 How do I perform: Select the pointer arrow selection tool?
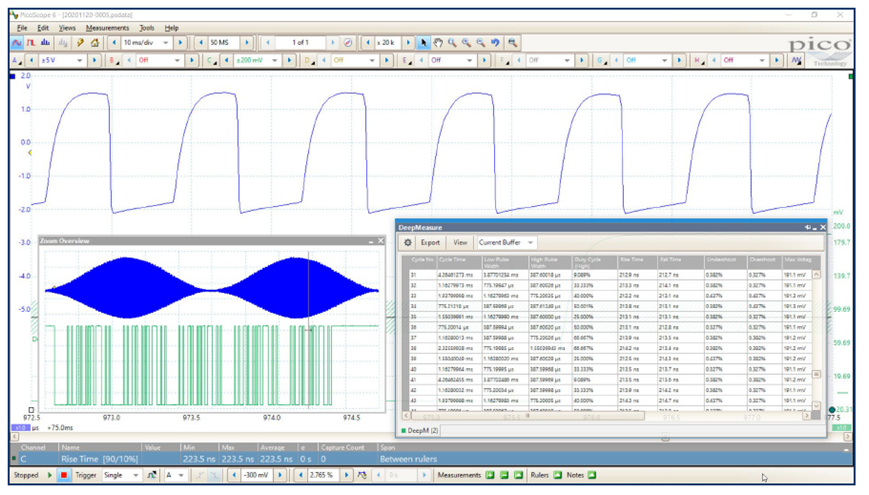pyautogui.click(x=423, y=43)
